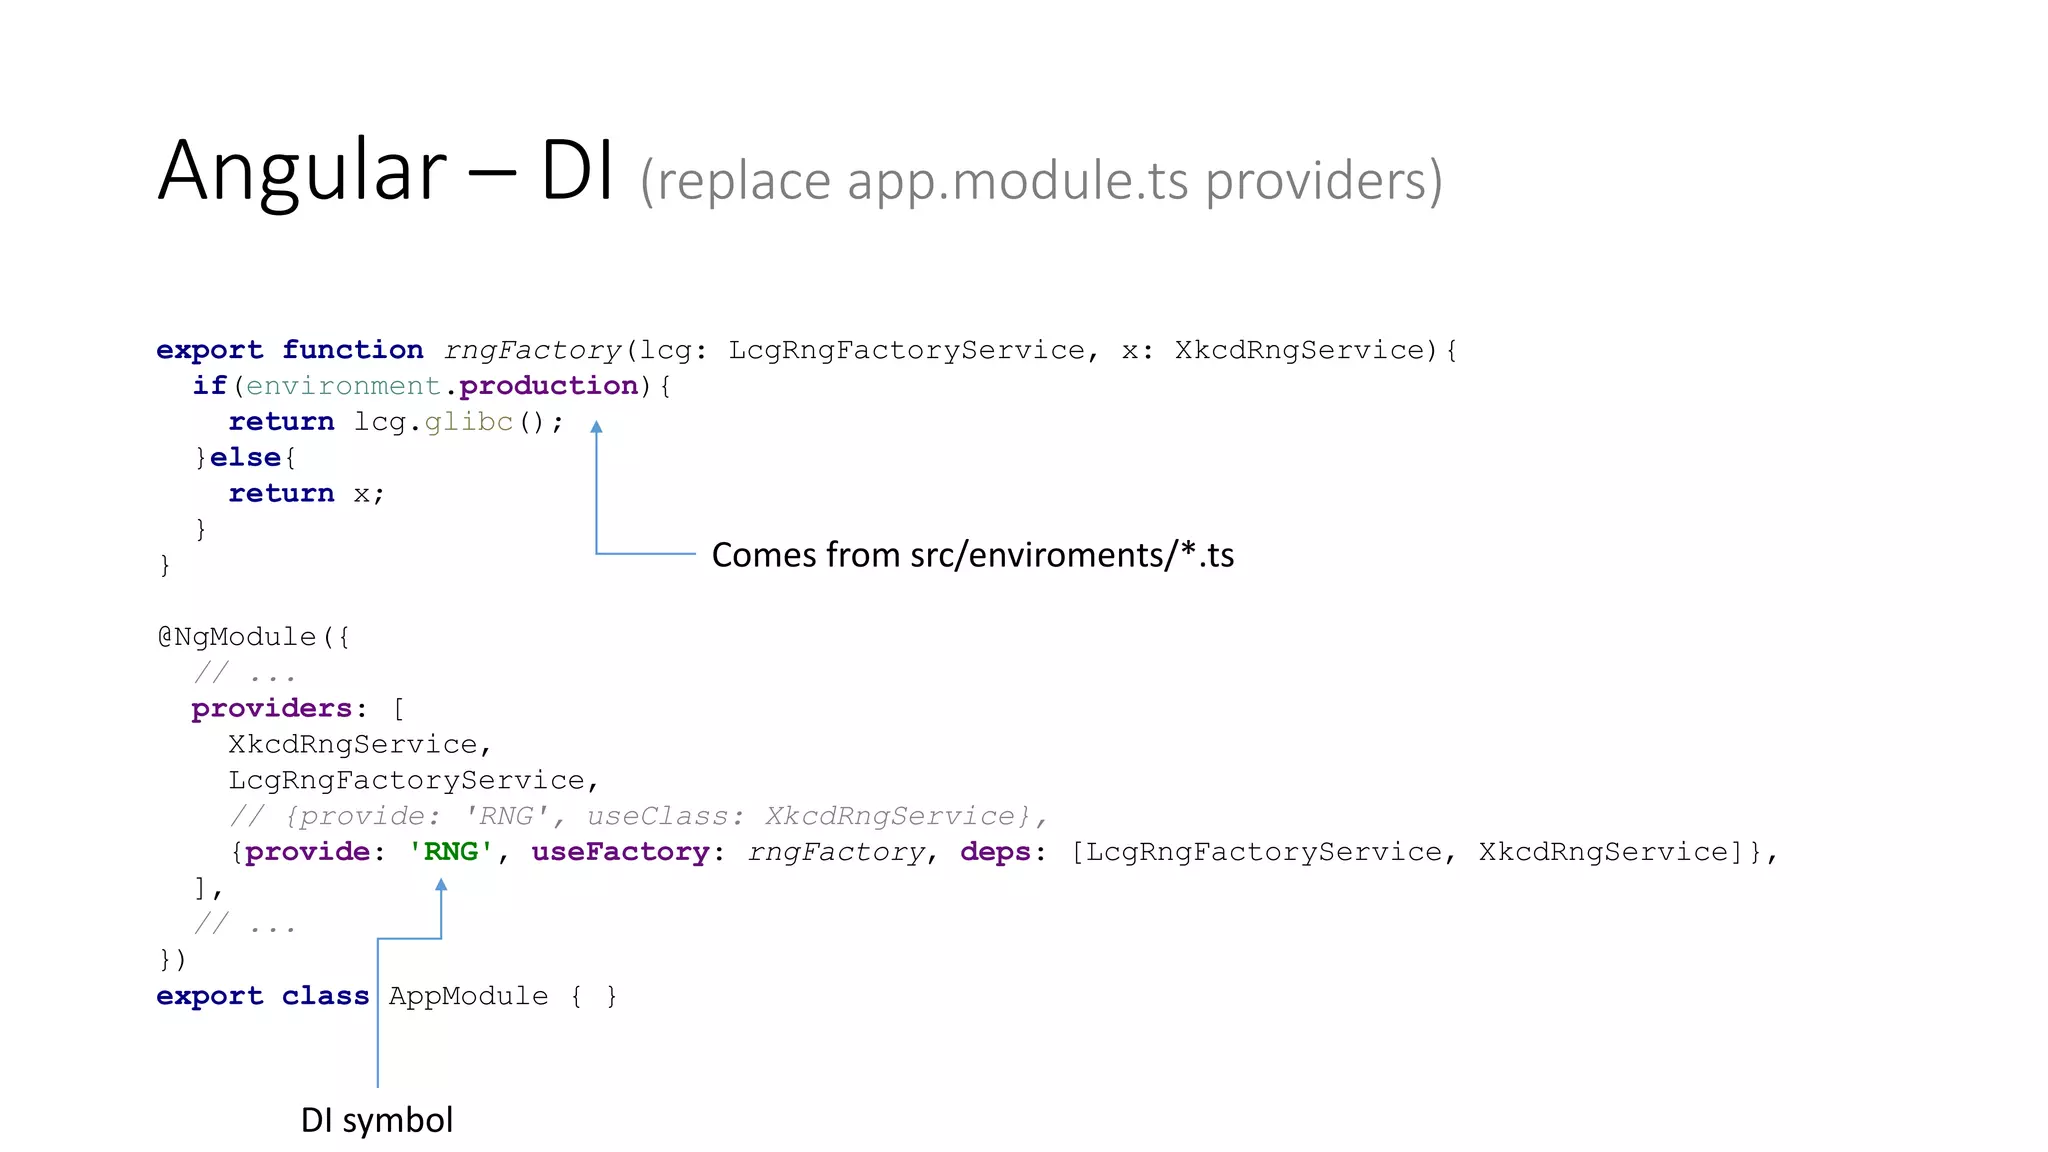The height and width of the screenshot is (1152, 2048).
Task: Click 'LcgRngFactoryService' parameter type in function signature
Action: [x=906, y=350]
